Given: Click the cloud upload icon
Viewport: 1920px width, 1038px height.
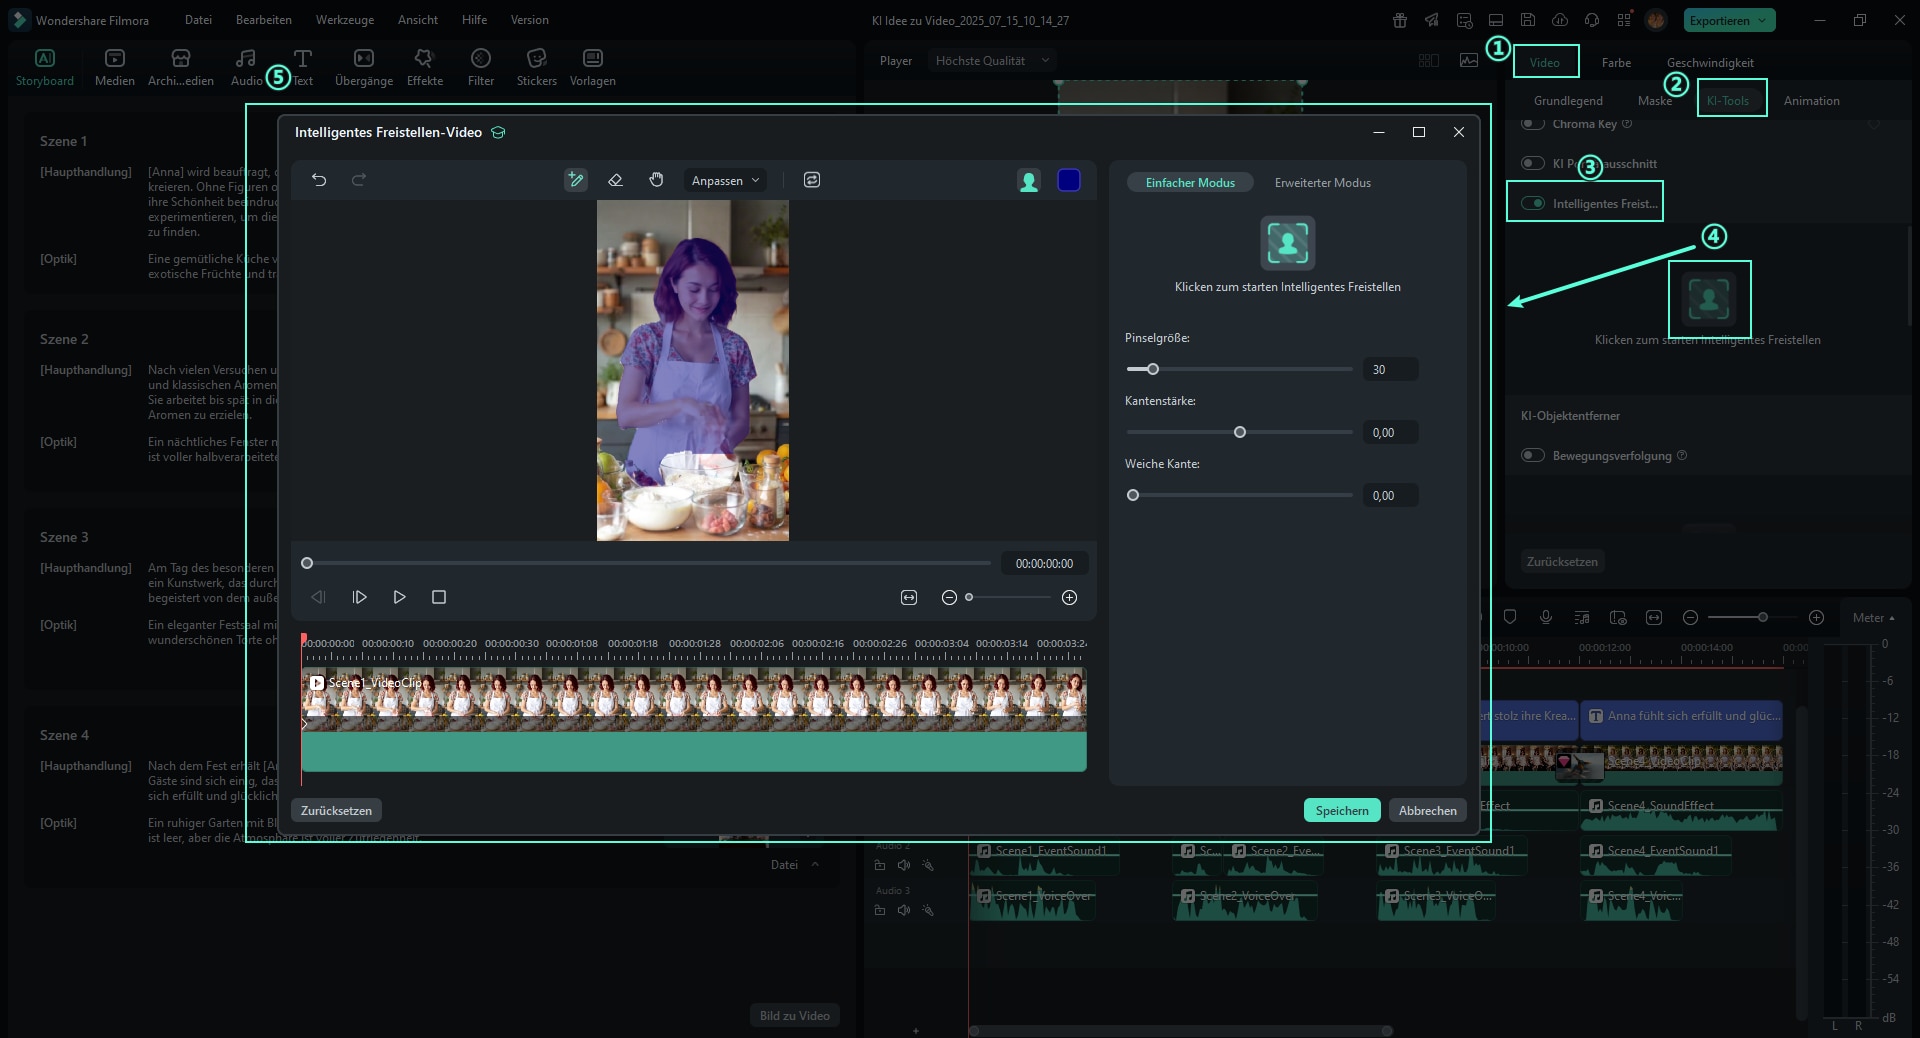Looking at the screenshot, I should (1560, 20).
